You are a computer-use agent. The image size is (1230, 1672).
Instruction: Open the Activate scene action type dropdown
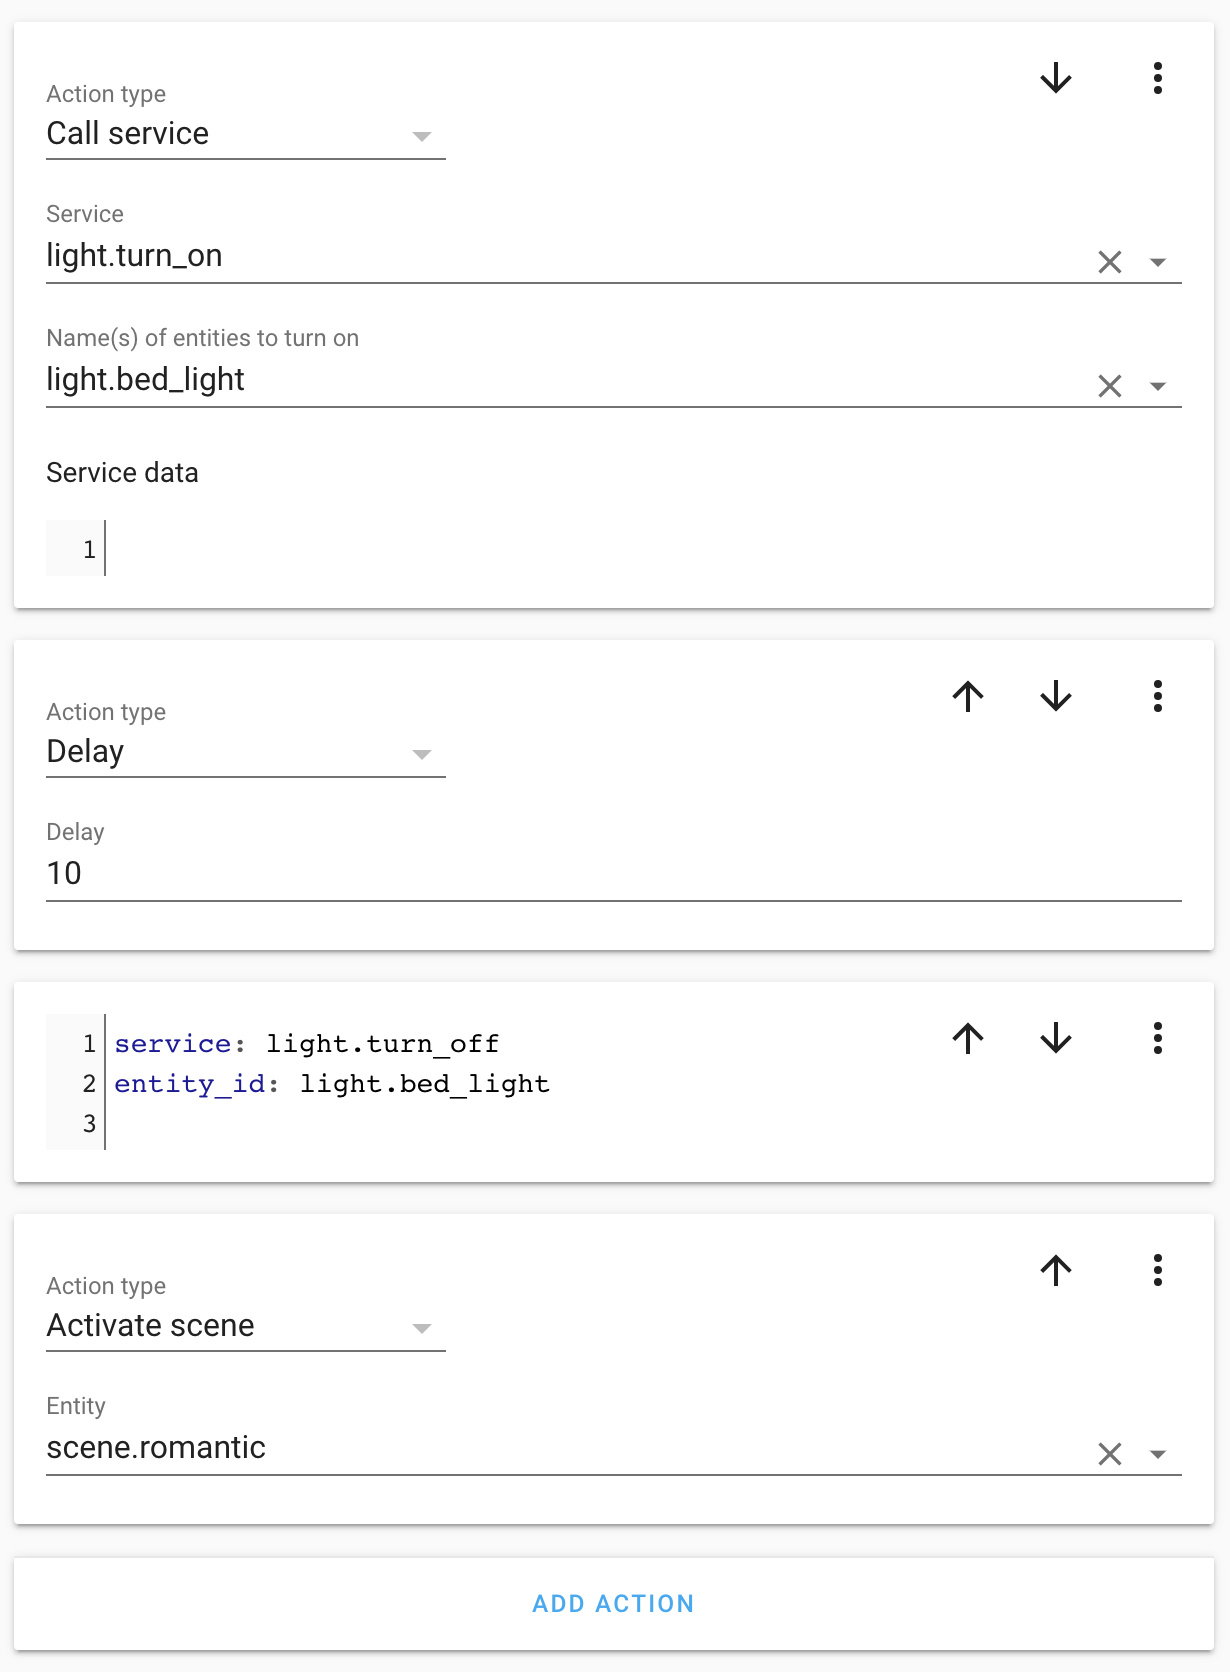(x=420, y=1328)
